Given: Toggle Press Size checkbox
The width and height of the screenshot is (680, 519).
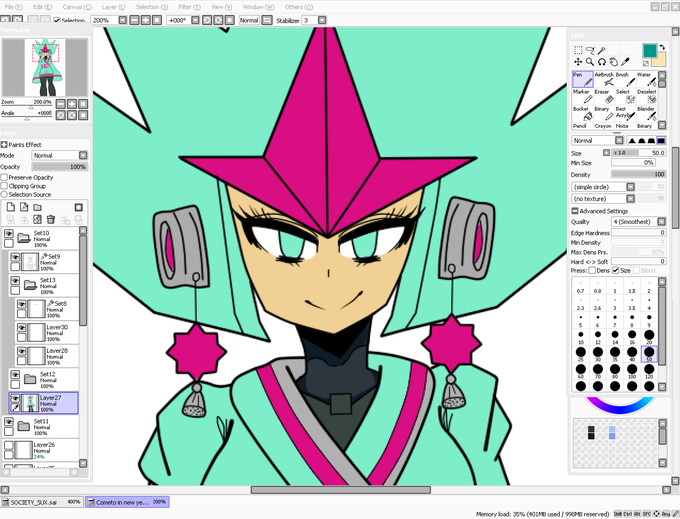Looking at the screenshot, I should click(x=615, y=271).
